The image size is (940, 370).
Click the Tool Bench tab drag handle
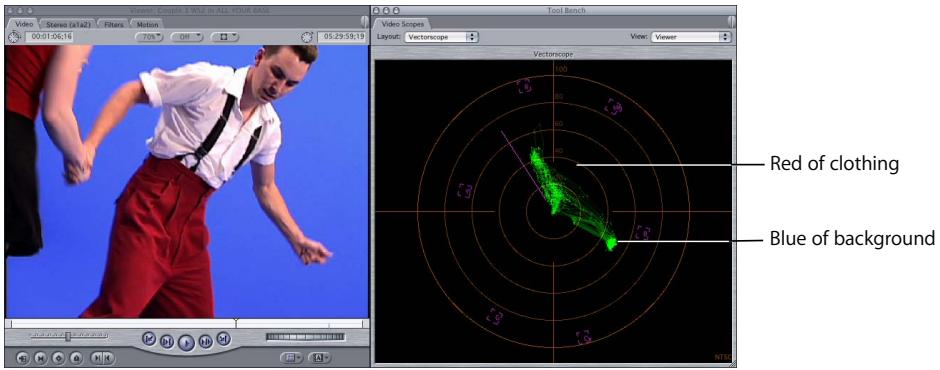coord(731,23)
